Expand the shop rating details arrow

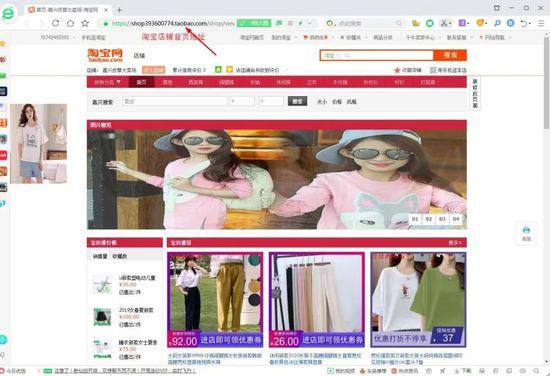[286, 70]
